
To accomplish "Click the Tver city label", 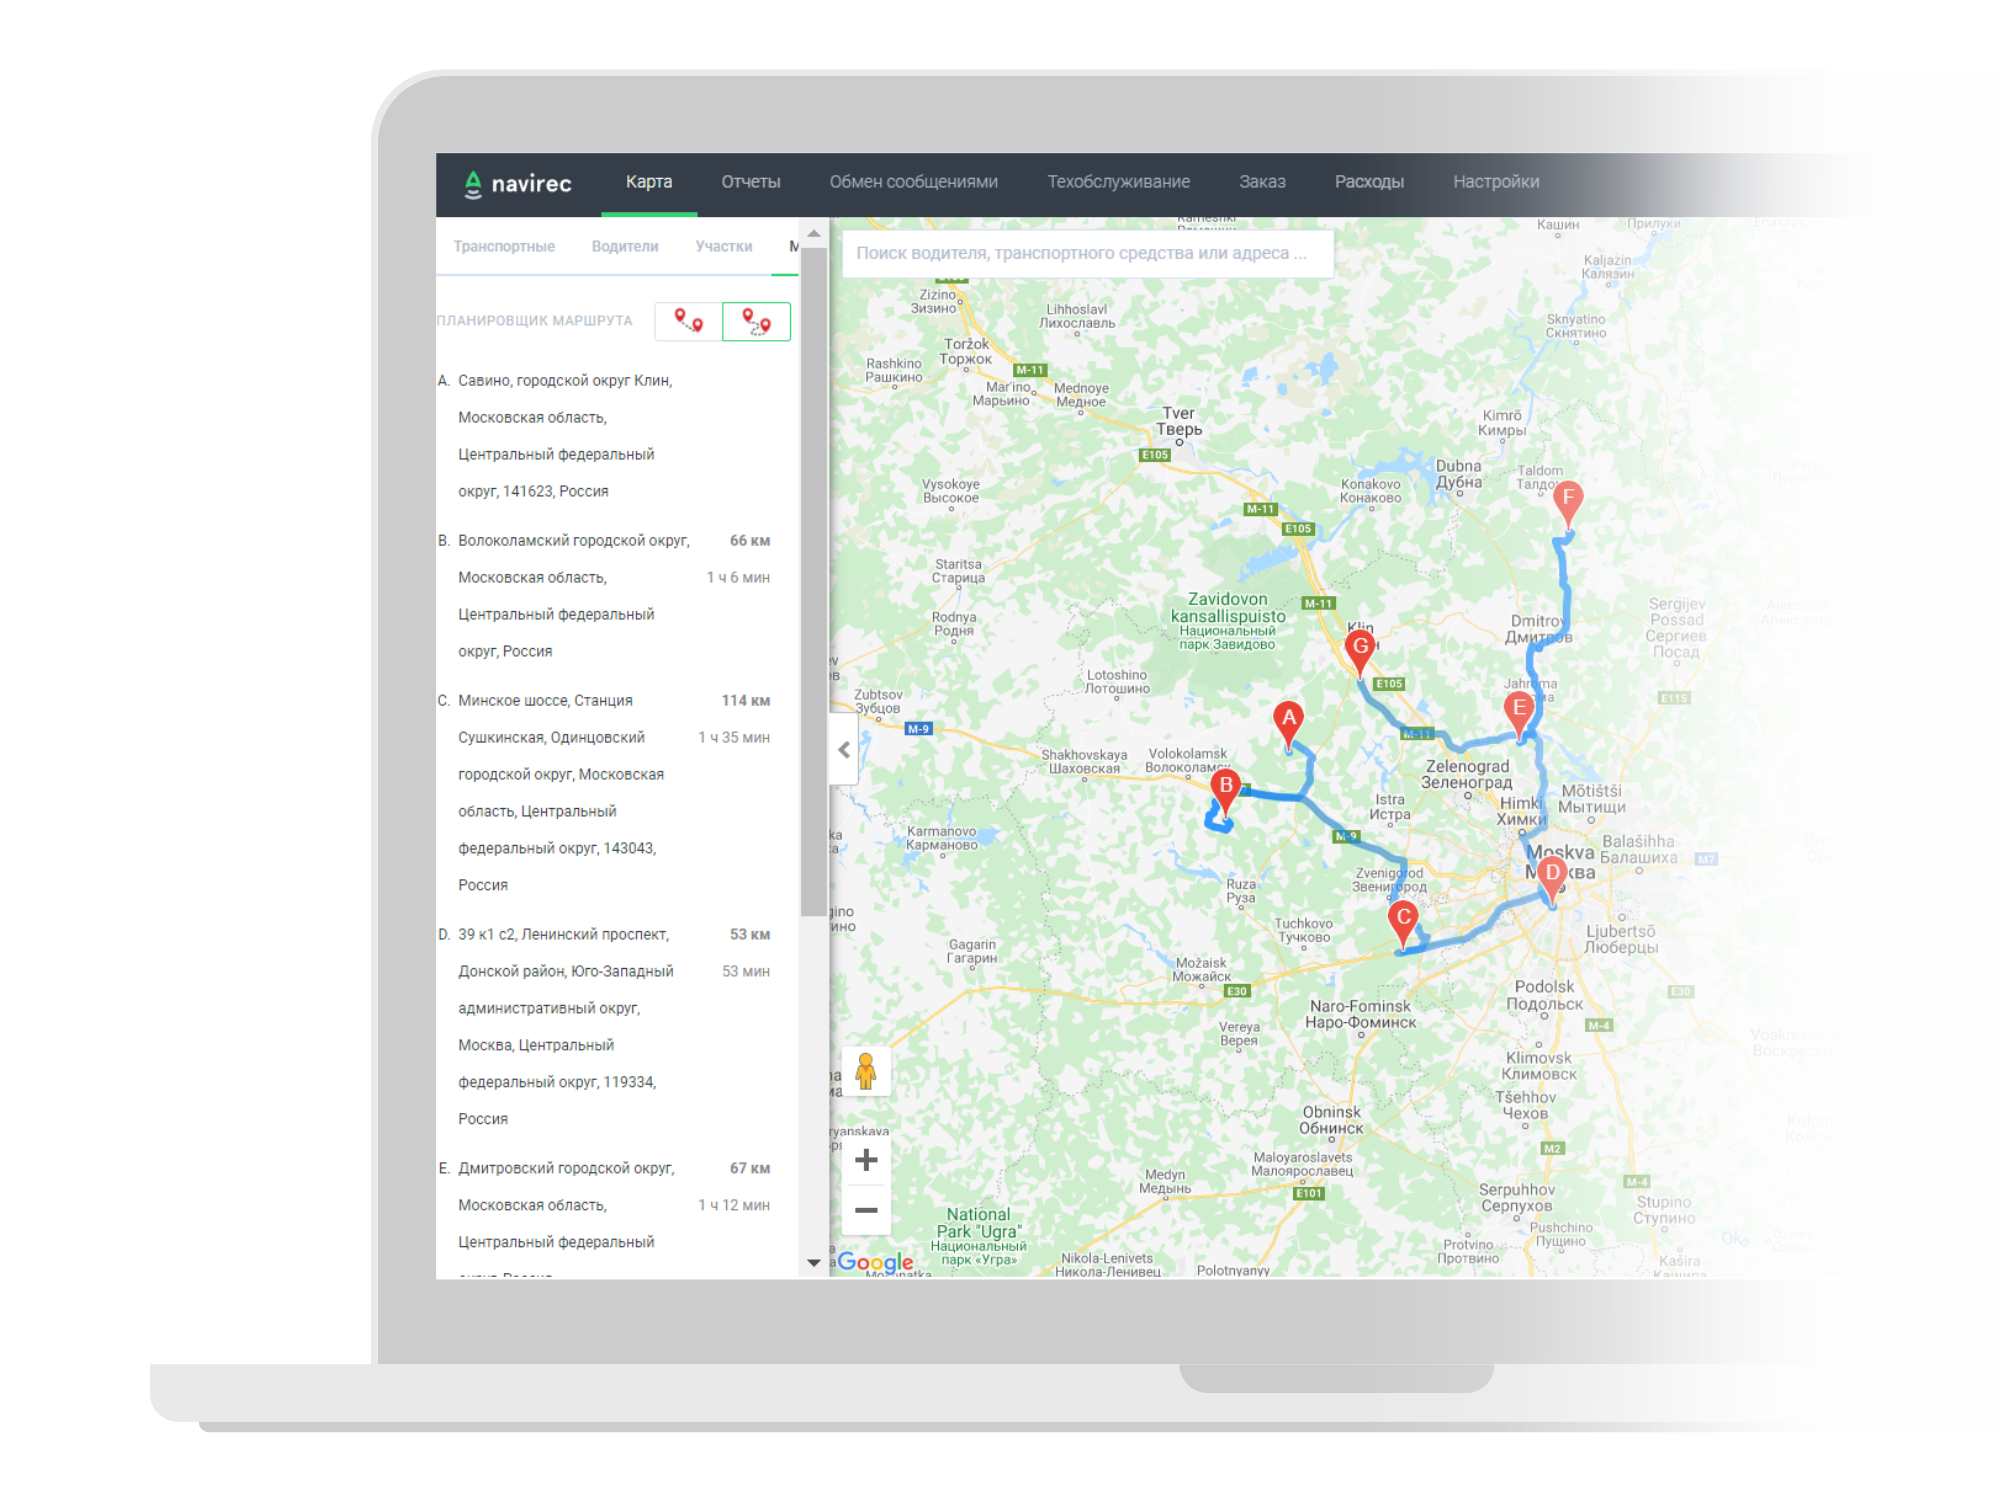I will pyautogui.click(x=1179, y=421).
